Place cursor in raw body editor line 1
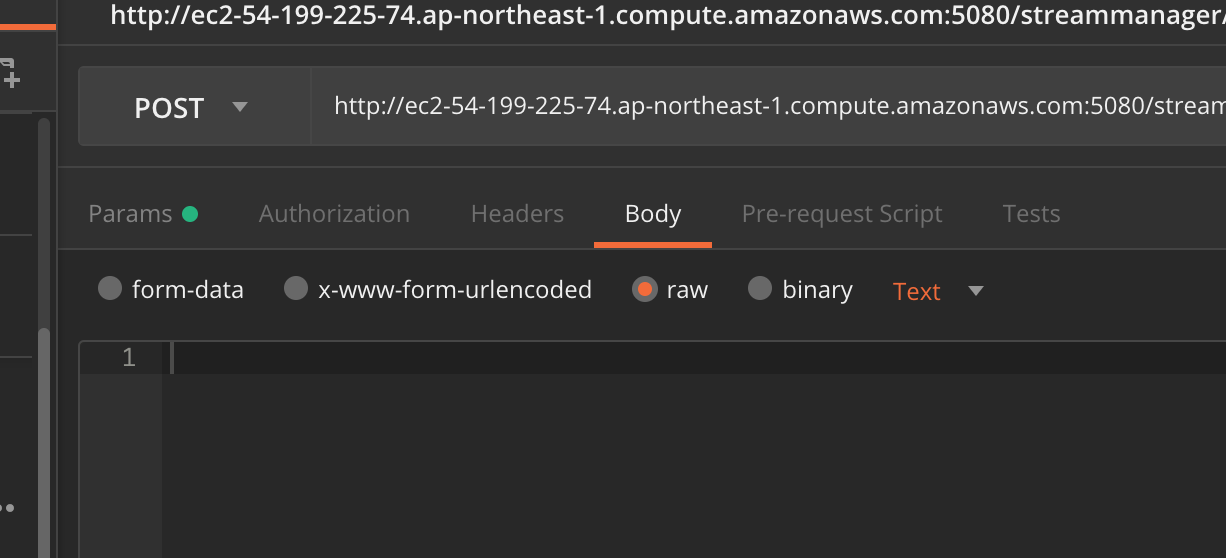 [694, 358]
